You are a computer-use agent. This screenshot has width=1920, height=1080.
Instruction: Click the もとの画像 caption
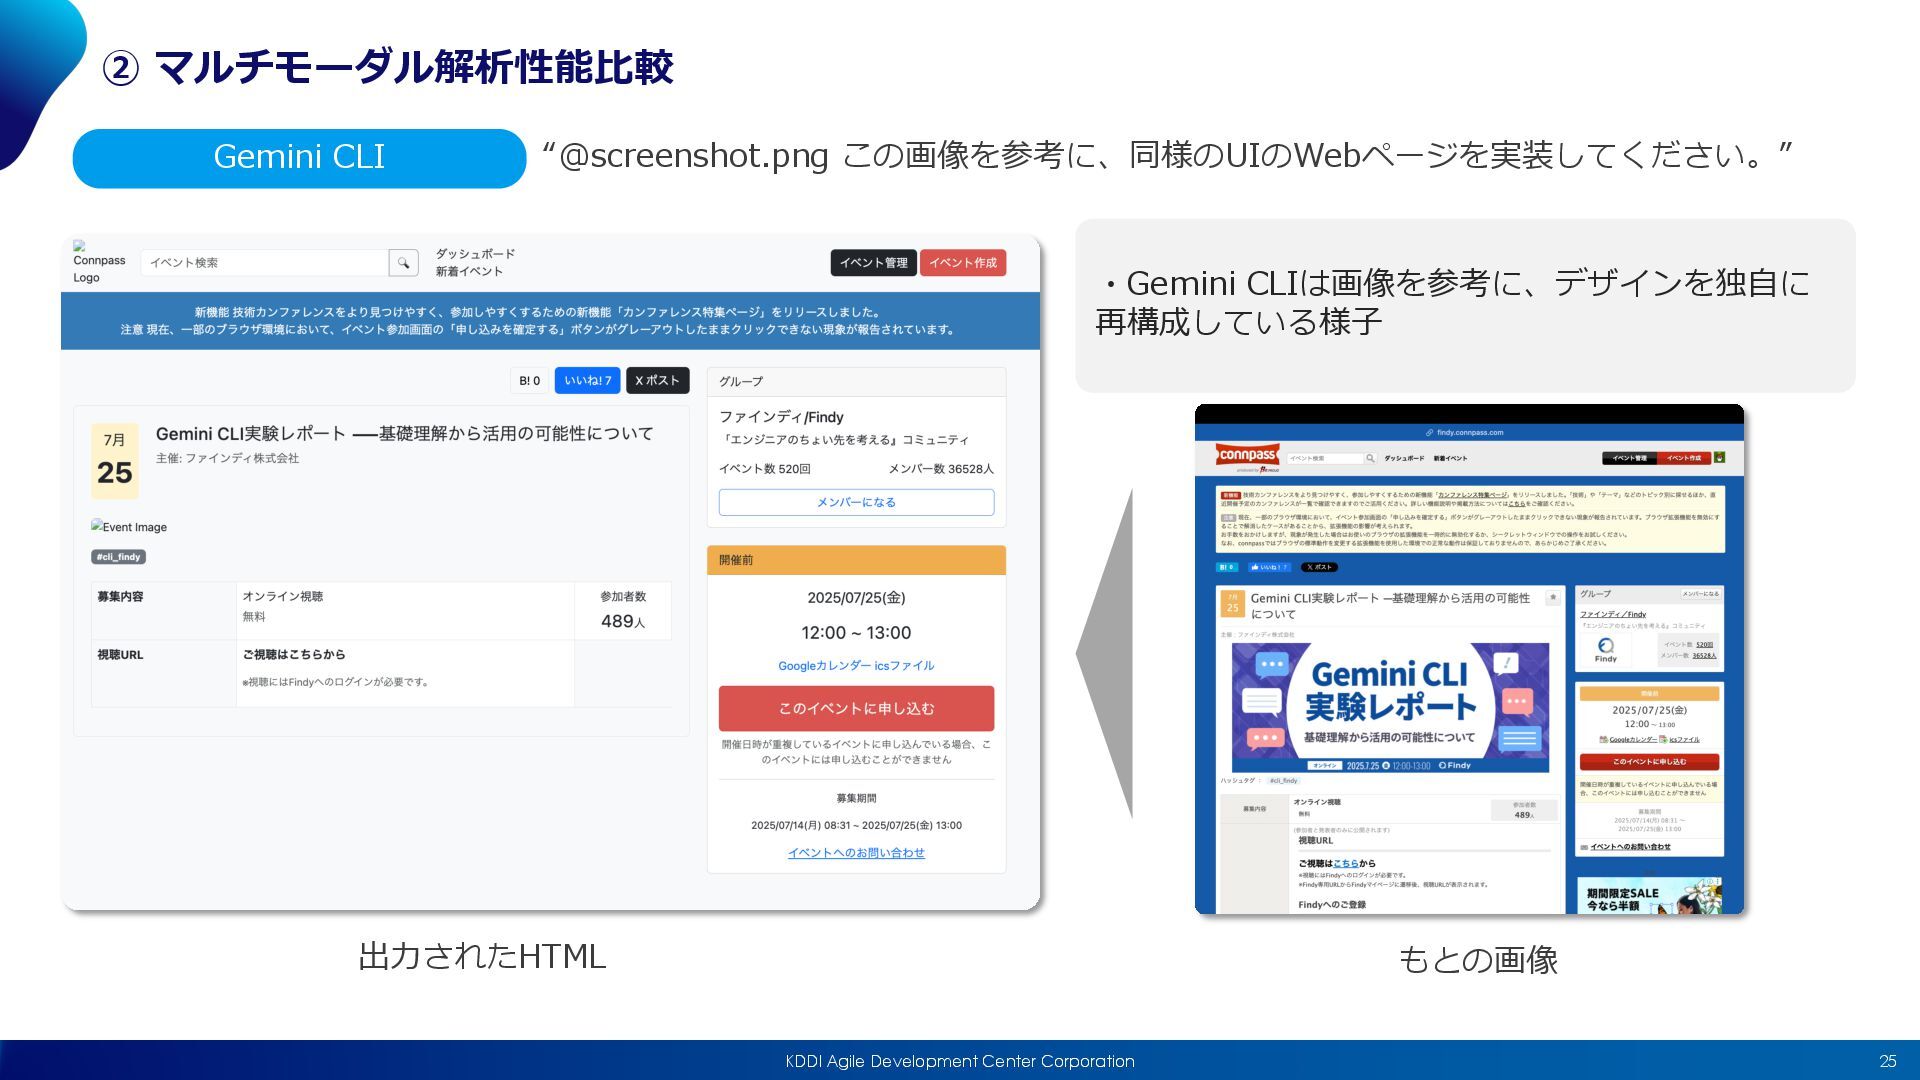point(1478,960)
